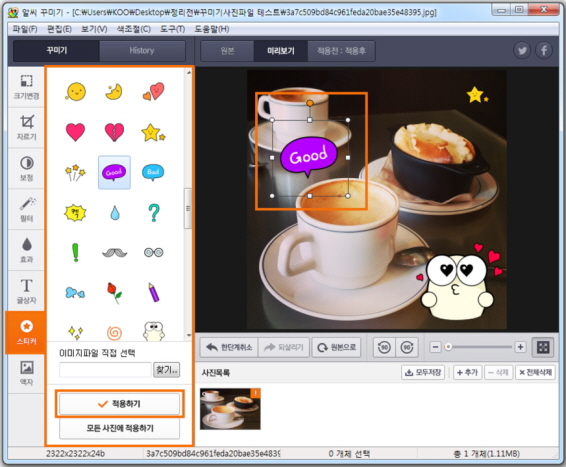566x467 pixels.
Task: Show the 미리보기 preview view
Action: 281,51
